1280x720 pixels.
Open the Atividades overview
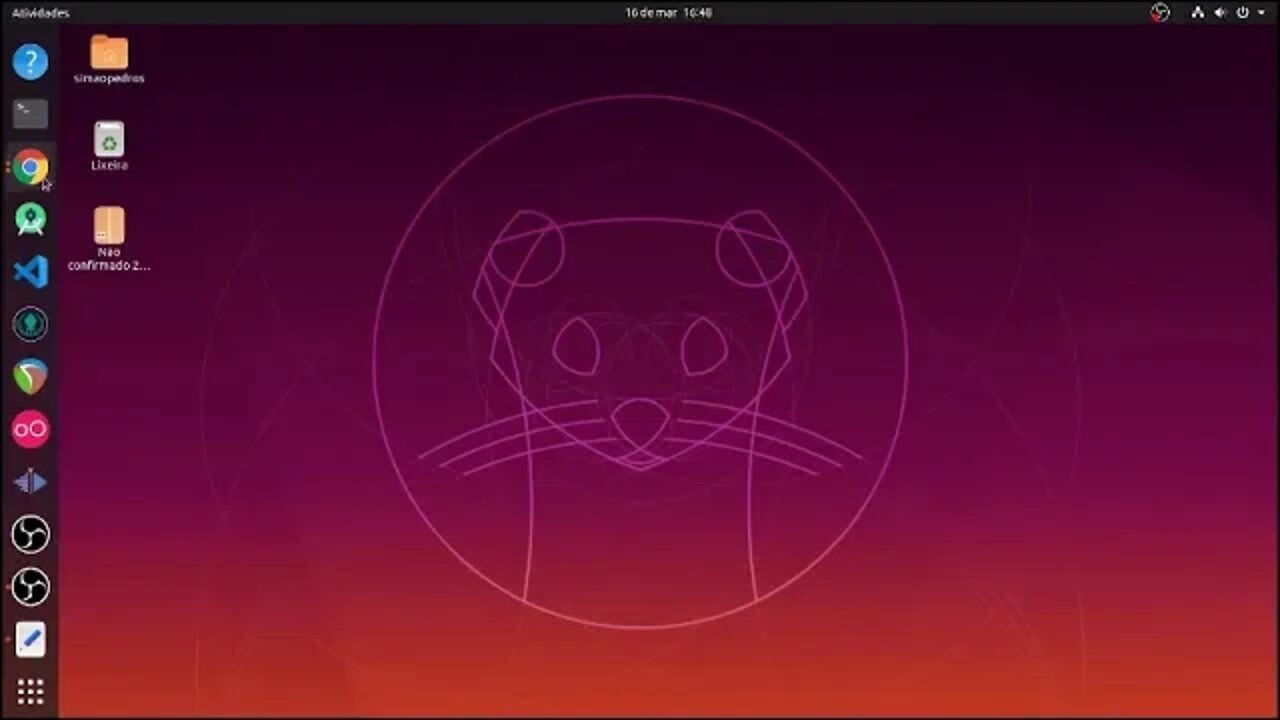click(x=41, y=13)
